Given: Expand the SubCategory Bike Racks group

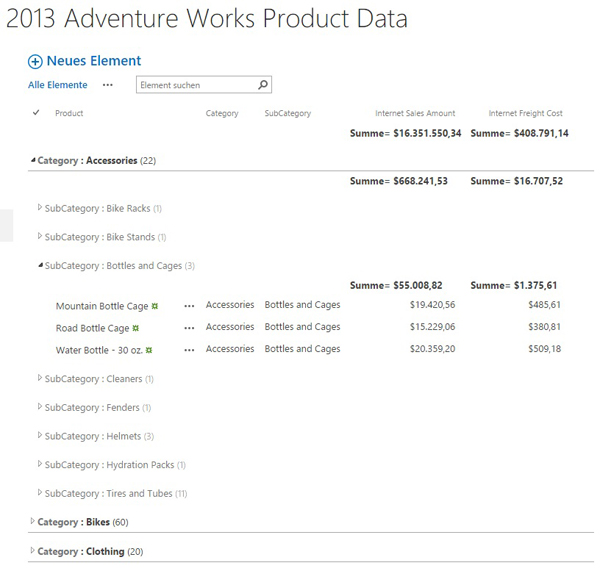Looking at the screenshot, I should [40, 208].
